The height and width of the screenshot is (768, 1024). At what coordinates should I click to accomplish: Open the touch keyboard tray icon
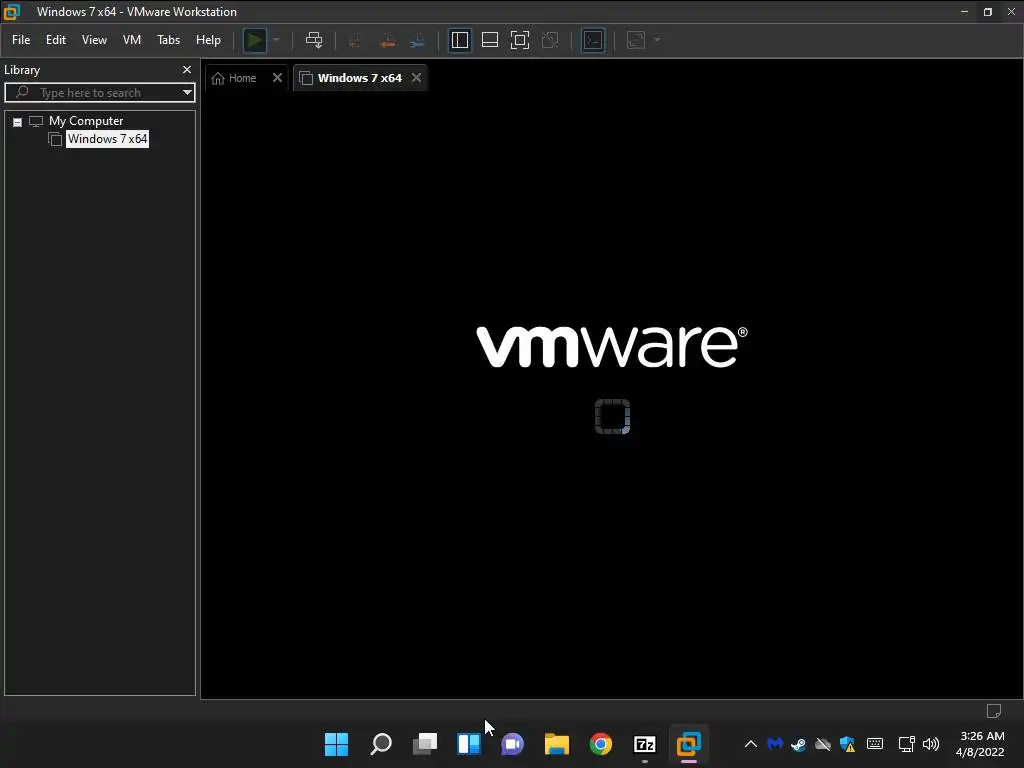875,744
